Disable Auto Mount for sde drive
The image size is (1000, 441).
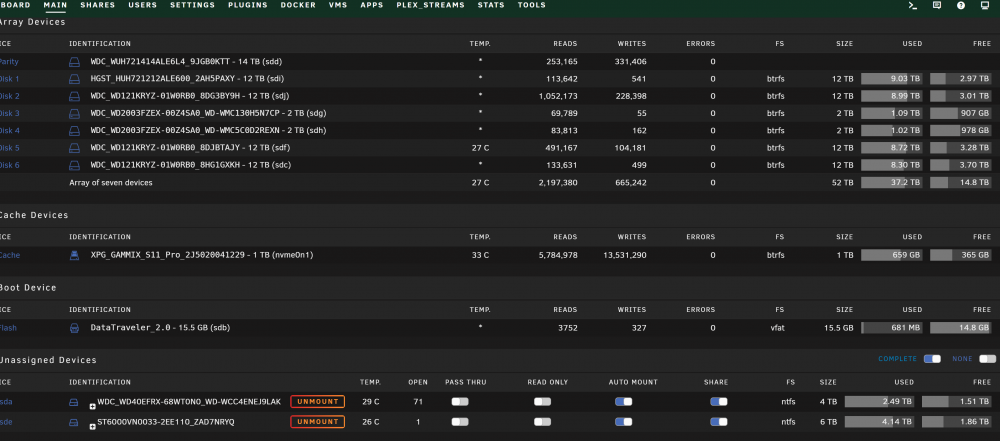pyautogui.click(x=624, y=422)
